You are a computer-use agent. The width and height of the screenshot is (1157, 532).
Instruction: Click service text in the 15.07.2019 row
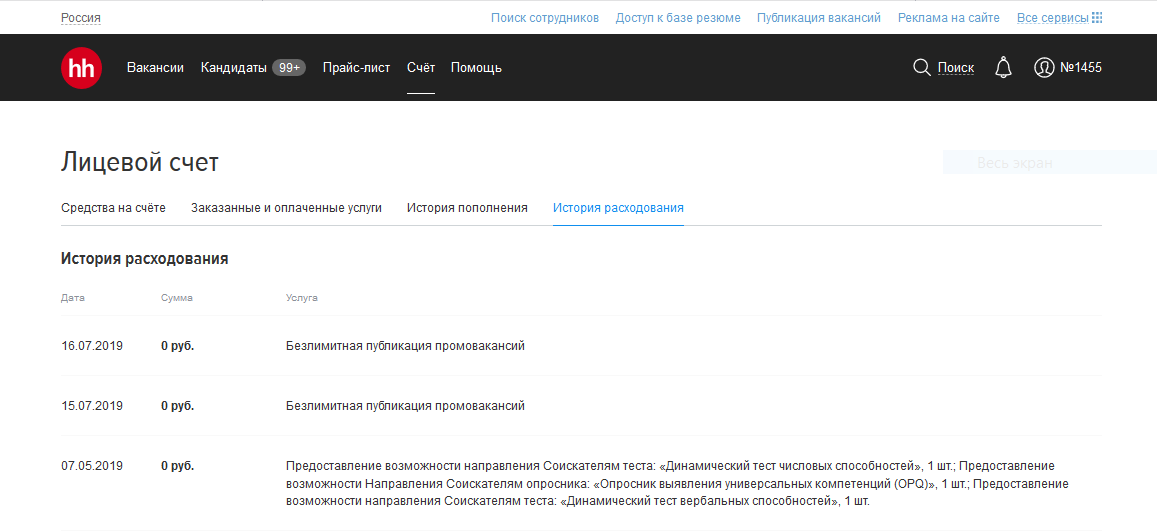click(x=405, y=405)
